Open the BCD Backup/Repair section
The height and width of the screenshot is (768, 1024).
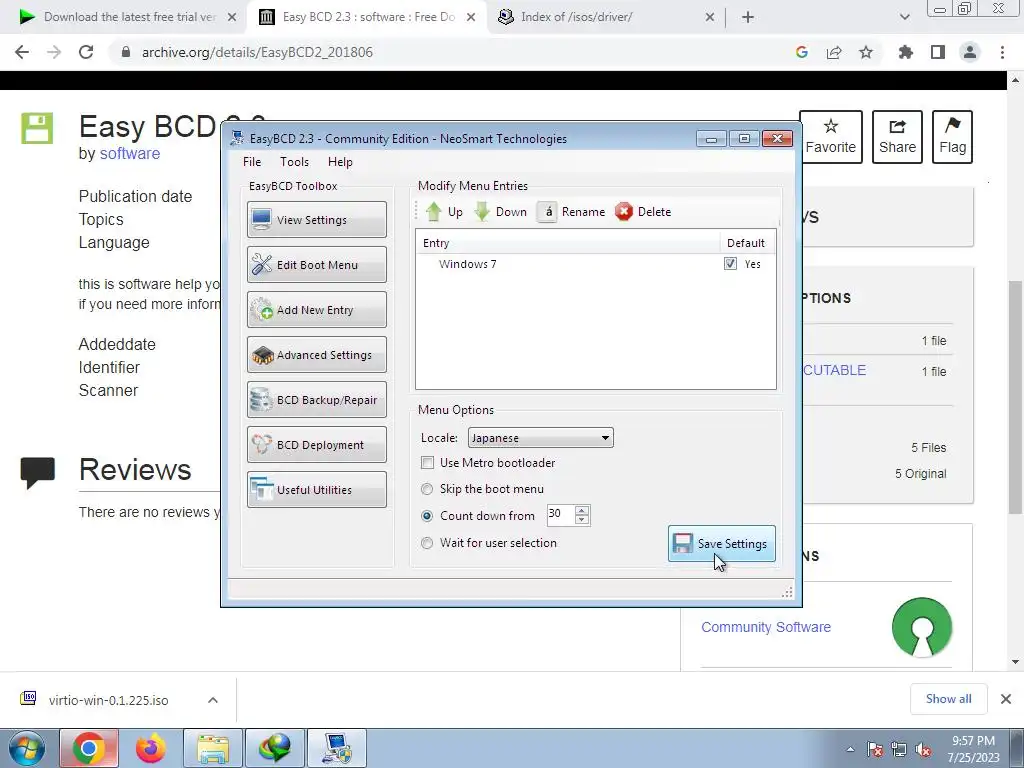pyautogui.click(x=317, y=400)
